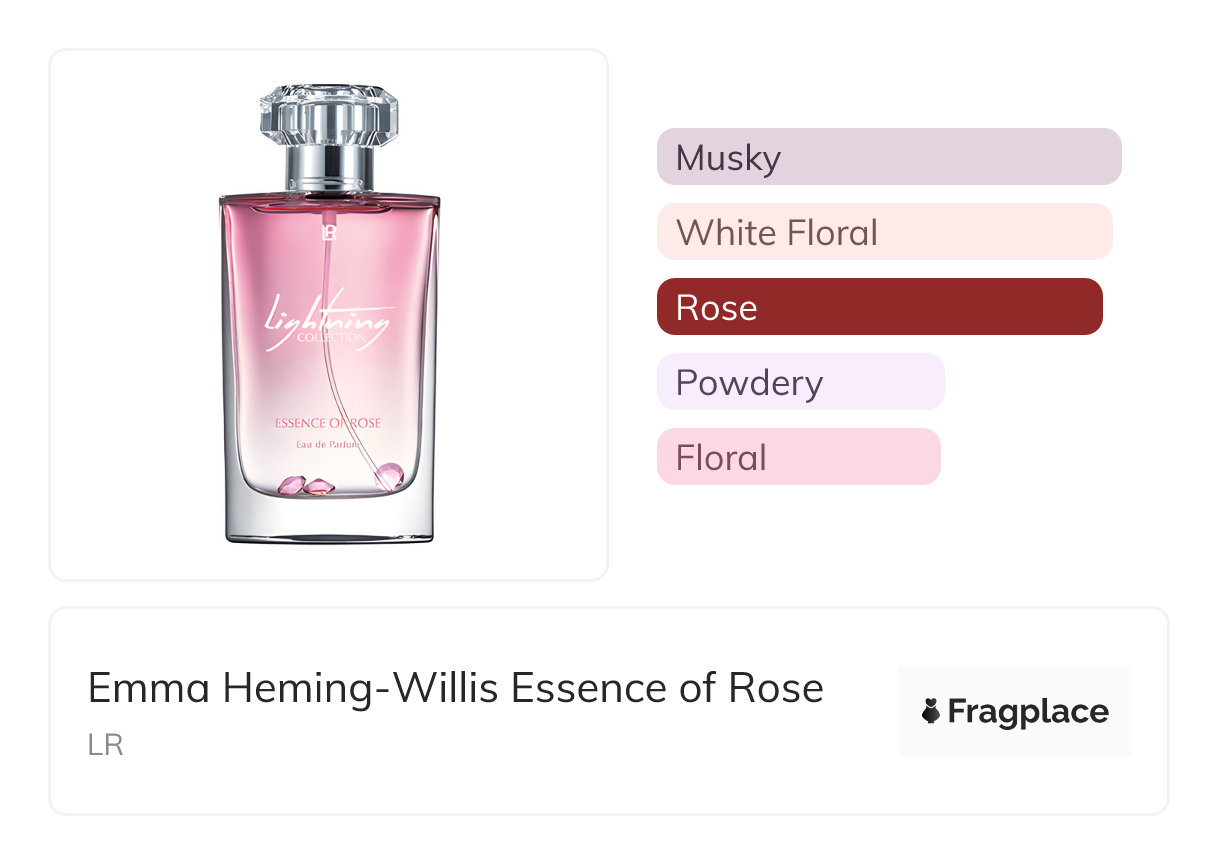Select the dark red Rose accord bar
This screenshot has width=1218, height=864.
pos(879,307)
